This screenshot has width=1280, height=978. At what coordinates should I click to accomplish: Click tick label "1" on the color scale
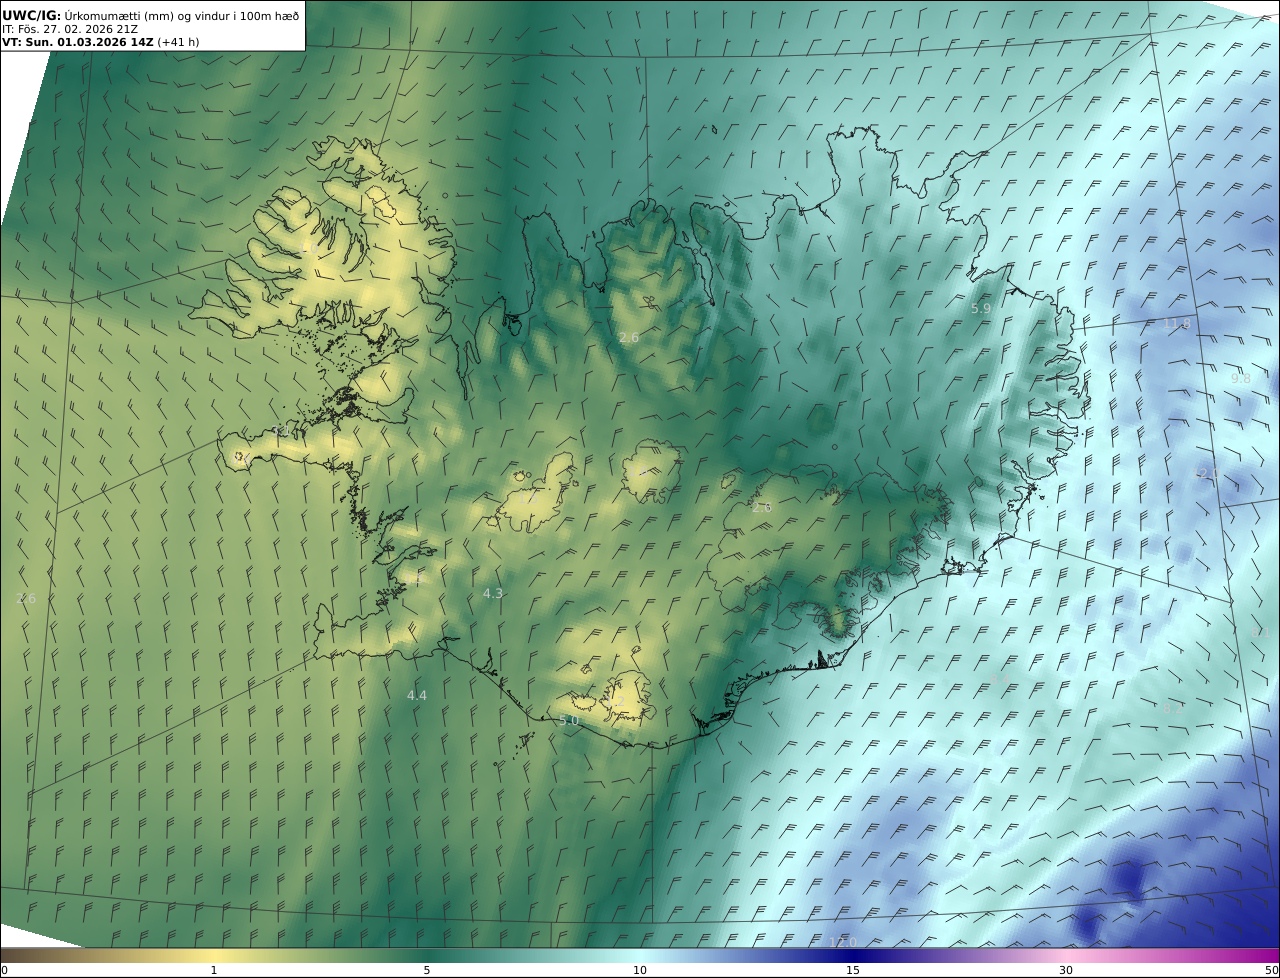[213, 970]
